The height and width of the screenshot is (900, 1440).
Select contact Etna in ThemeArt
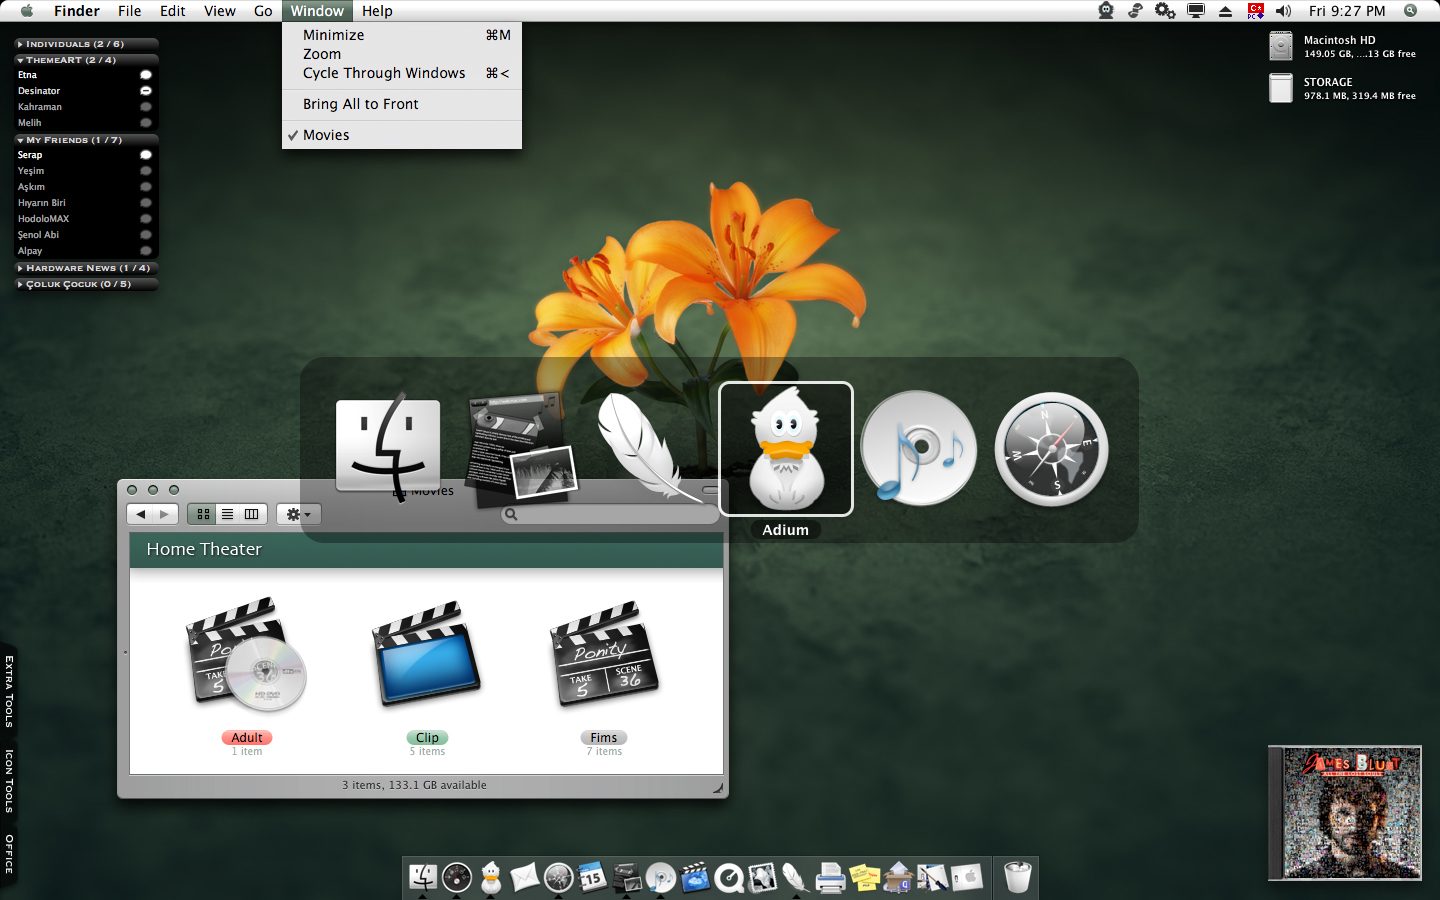coord(86,75)
